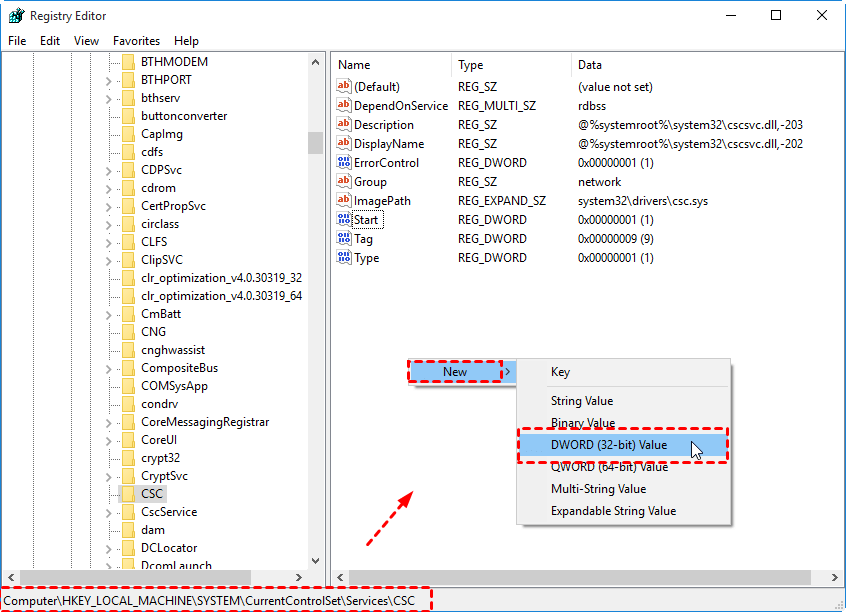Expand the CertPropSvc tree node
Screen dimensions: 846x612
pyautogui.click(x=108, y=207)
